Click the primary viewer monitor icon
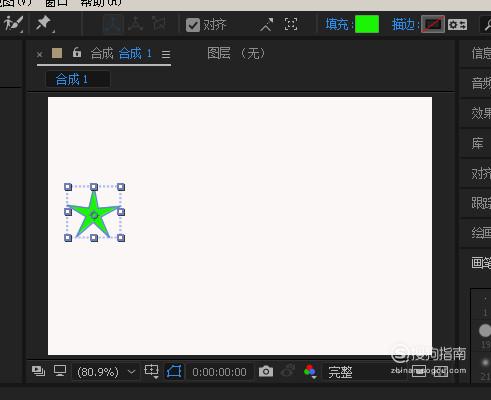The height and width of the screenshot is (400, 491). click(x=60, y=371)
